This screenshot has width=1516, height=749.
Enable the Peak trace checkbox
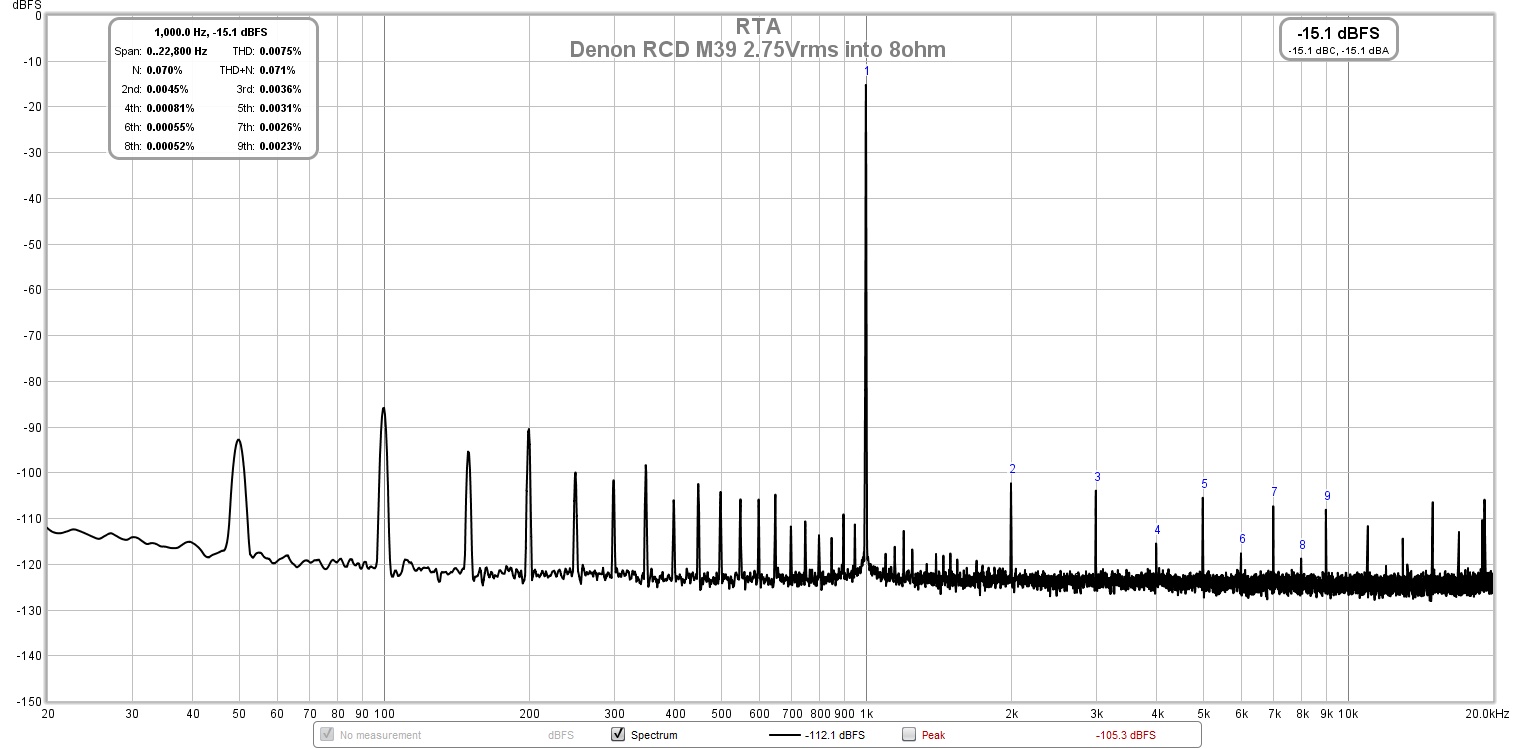(x=909, y=735)
